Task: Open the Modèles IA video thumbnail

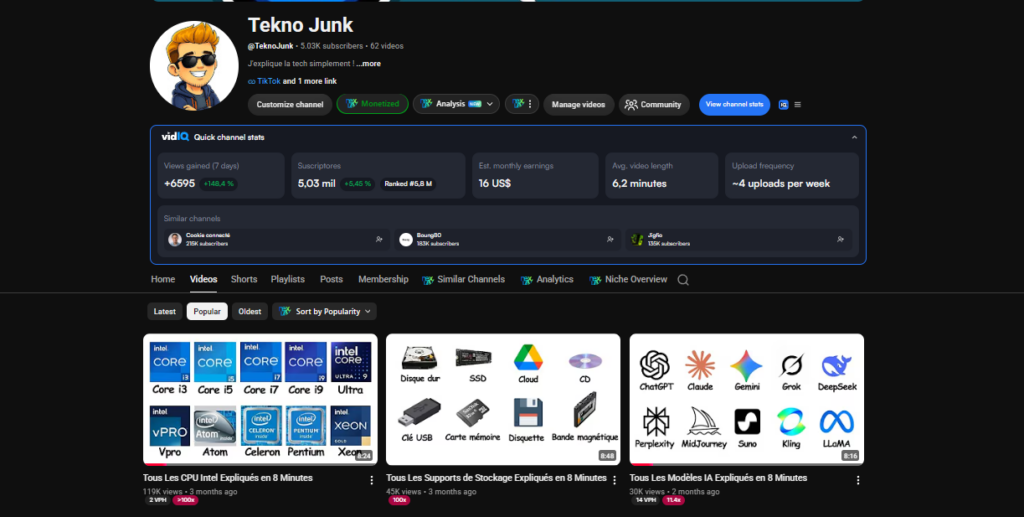Action: pyautogui.click(x=746, y=400)
